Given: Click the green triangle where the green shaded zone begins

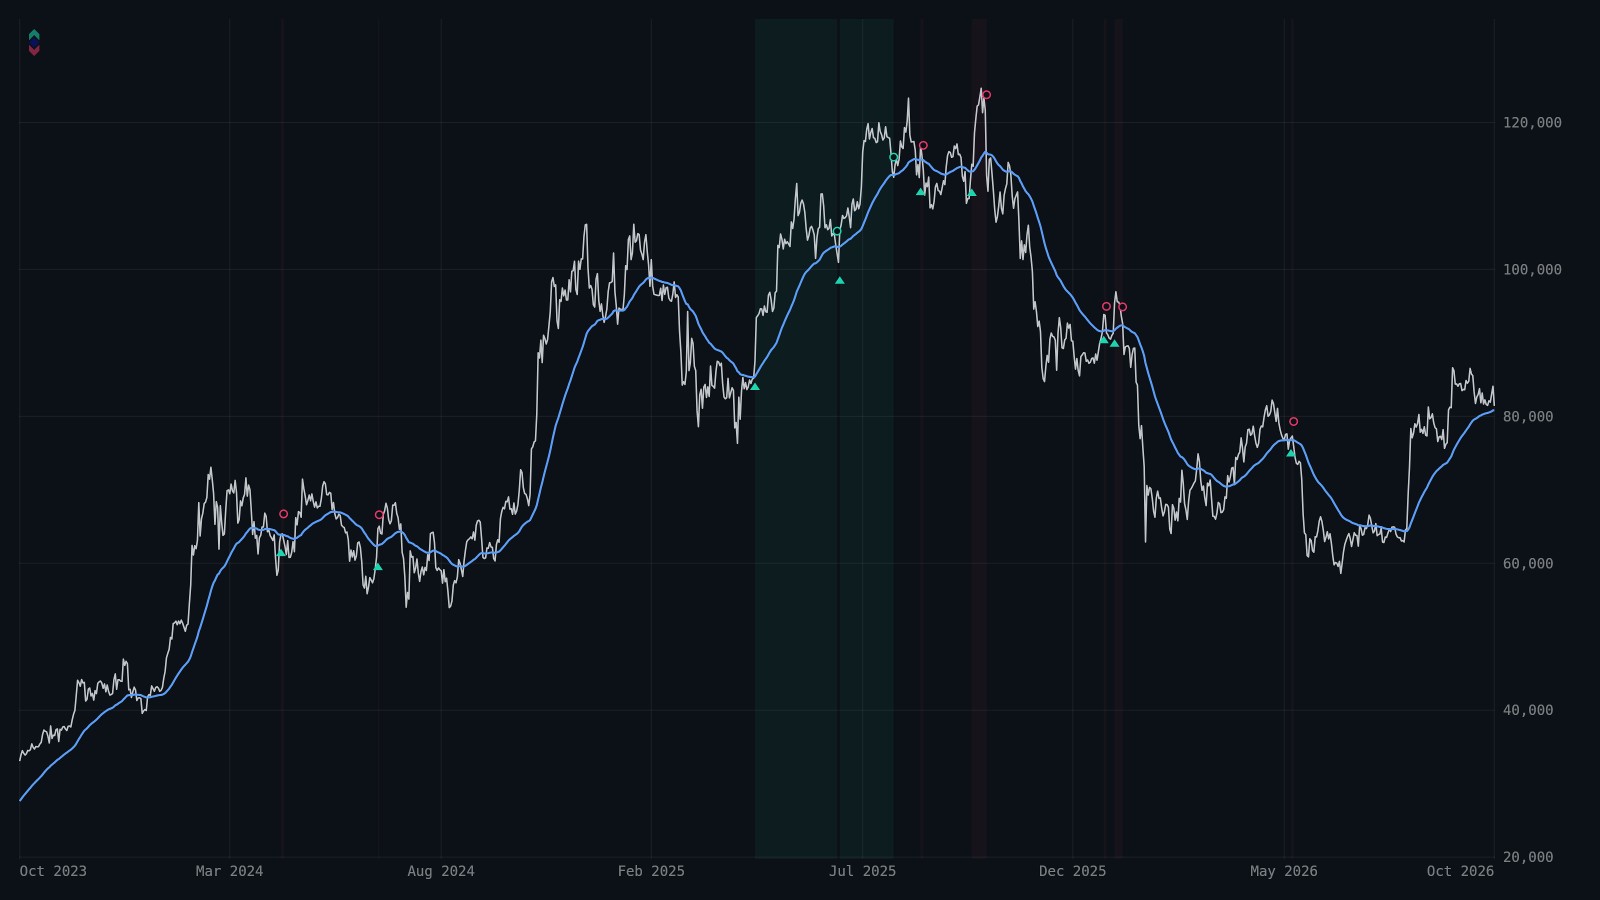Looking at the screenshot, I should [755, 386].
